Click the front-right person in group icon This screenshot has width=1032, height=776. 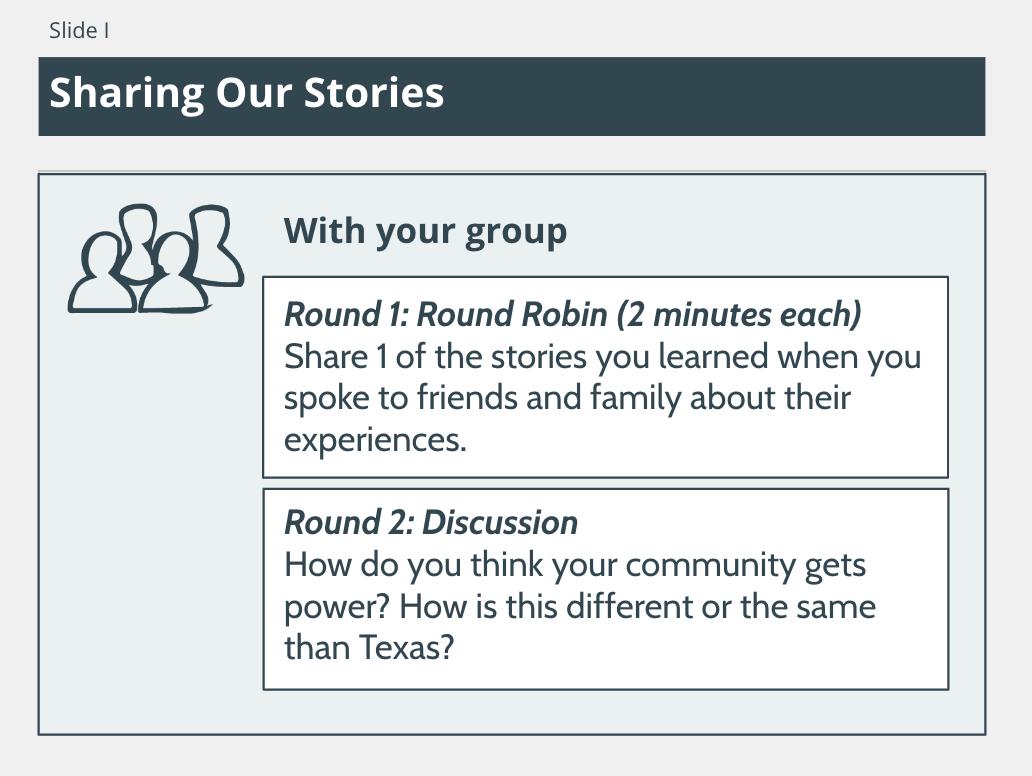pos(172,273)
